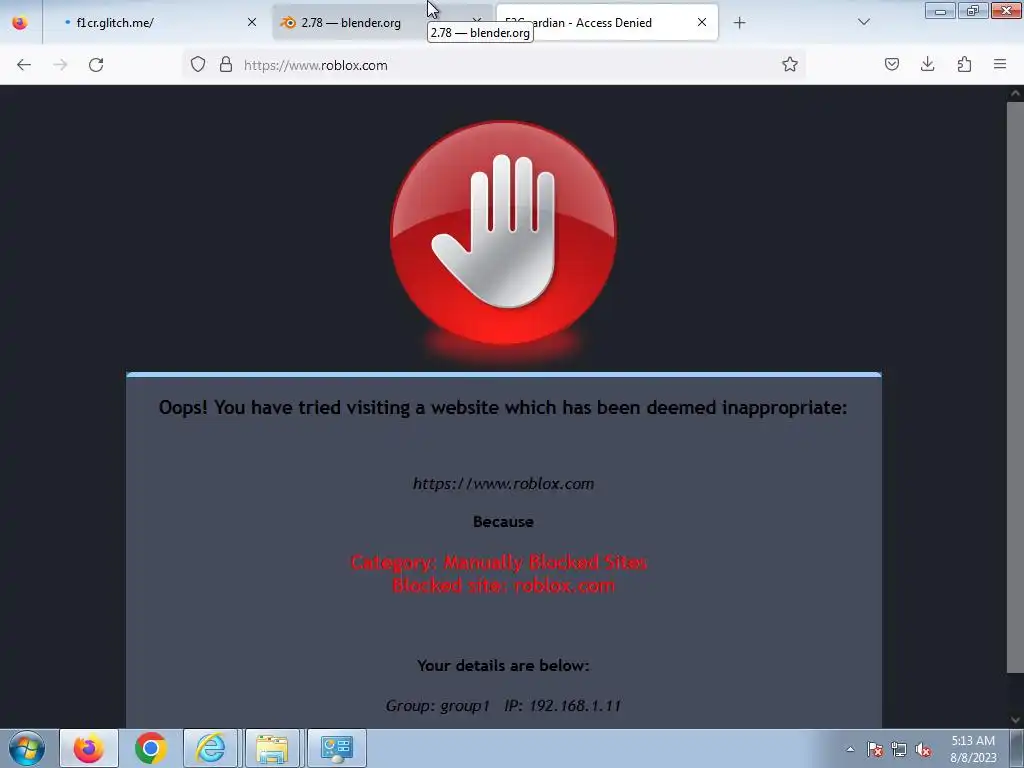The image size is (1024, 768).
Task: Close the Access Denied tab
Action: pyautogui.click(x=701, y=22)
